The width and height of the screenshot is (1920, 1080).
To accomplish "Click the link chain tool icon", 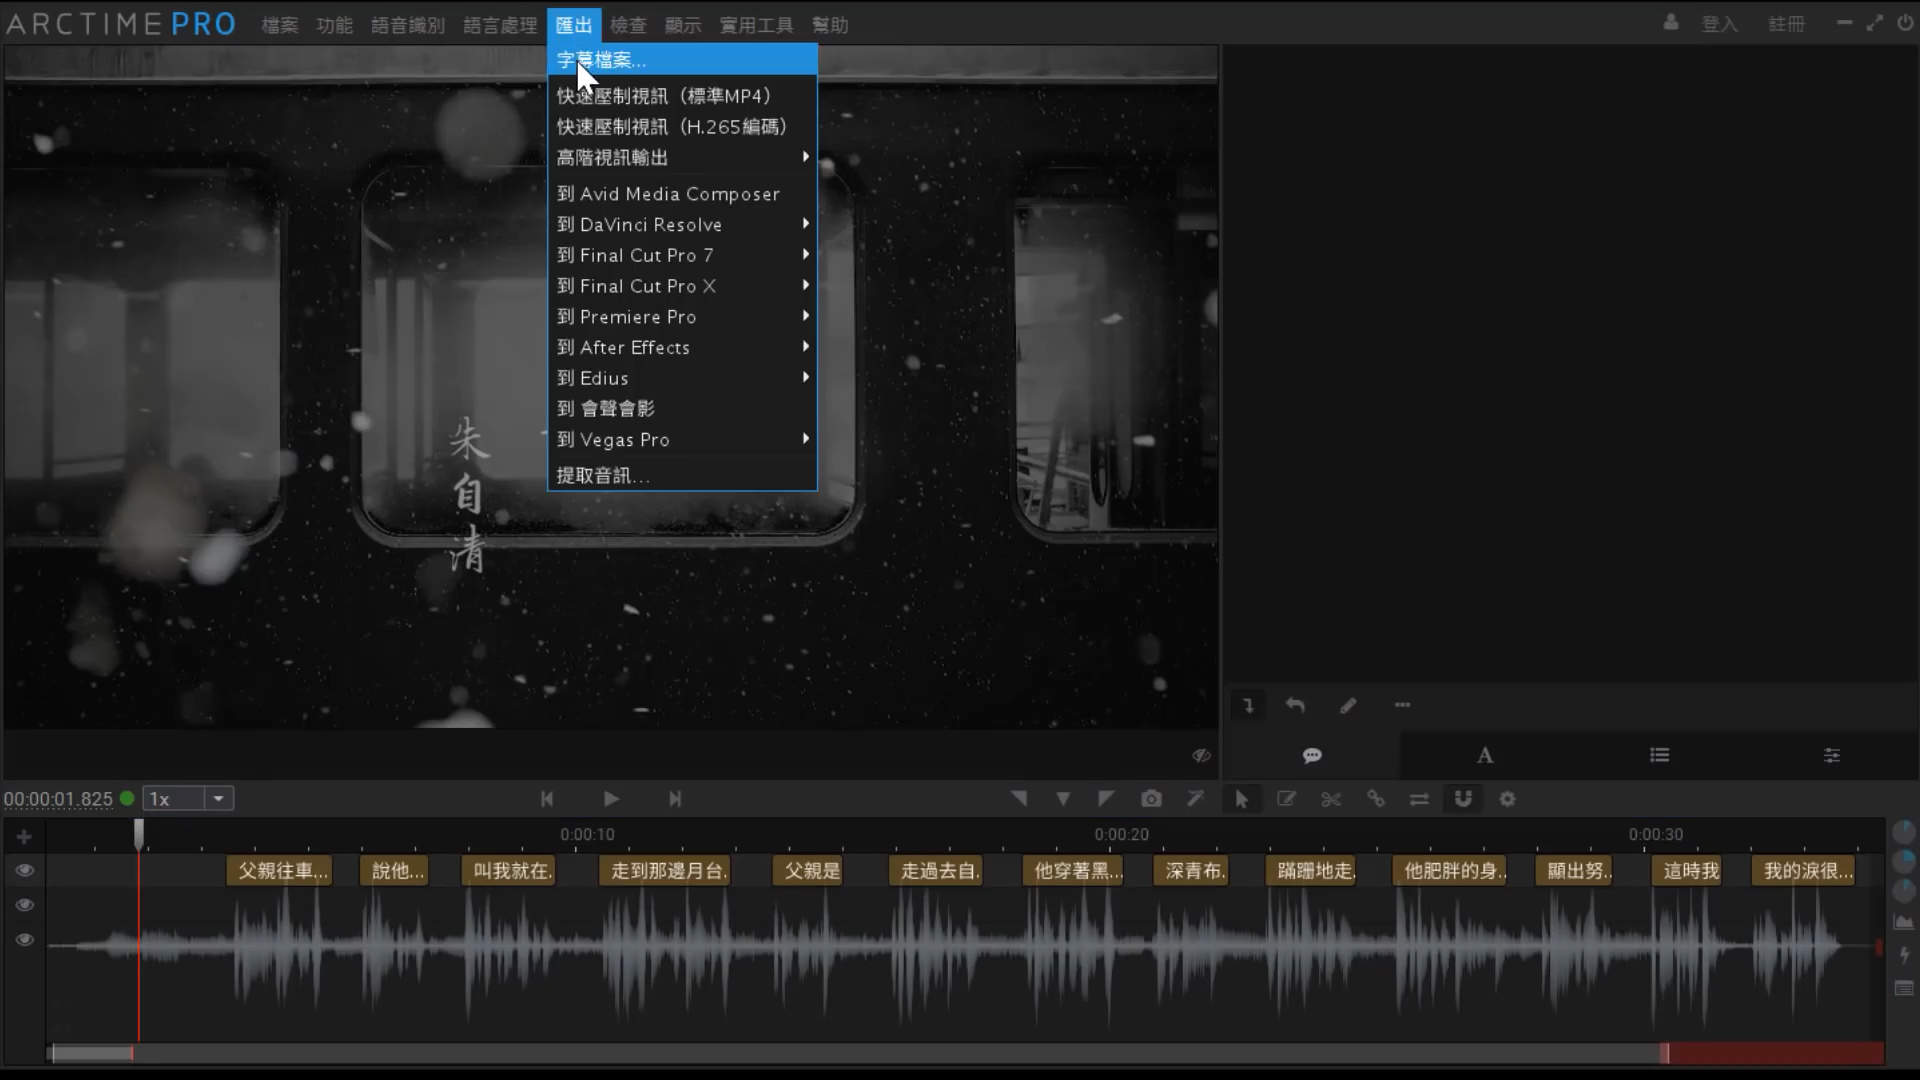I will (1376, 799).
